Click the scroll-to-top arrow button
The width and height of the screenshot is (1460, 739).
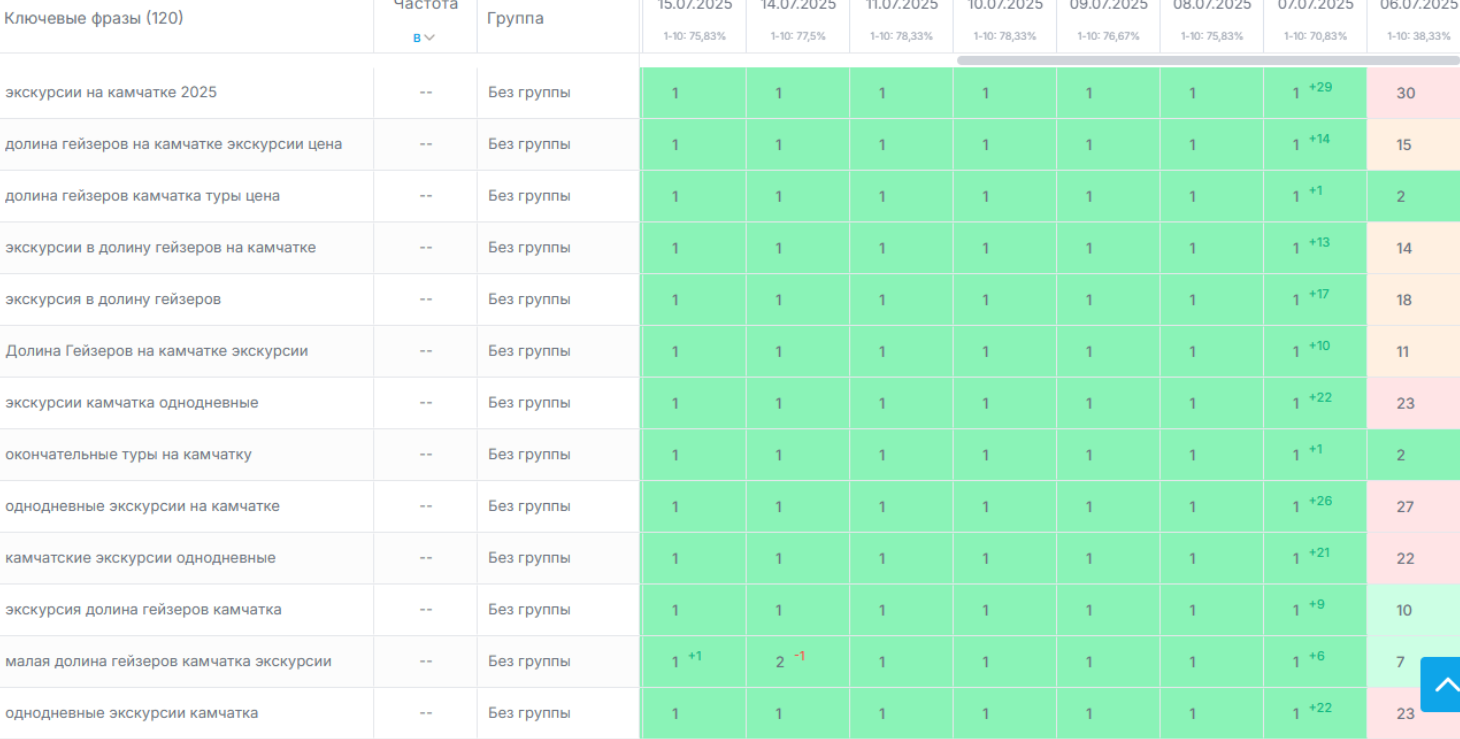click(1442, 685)
